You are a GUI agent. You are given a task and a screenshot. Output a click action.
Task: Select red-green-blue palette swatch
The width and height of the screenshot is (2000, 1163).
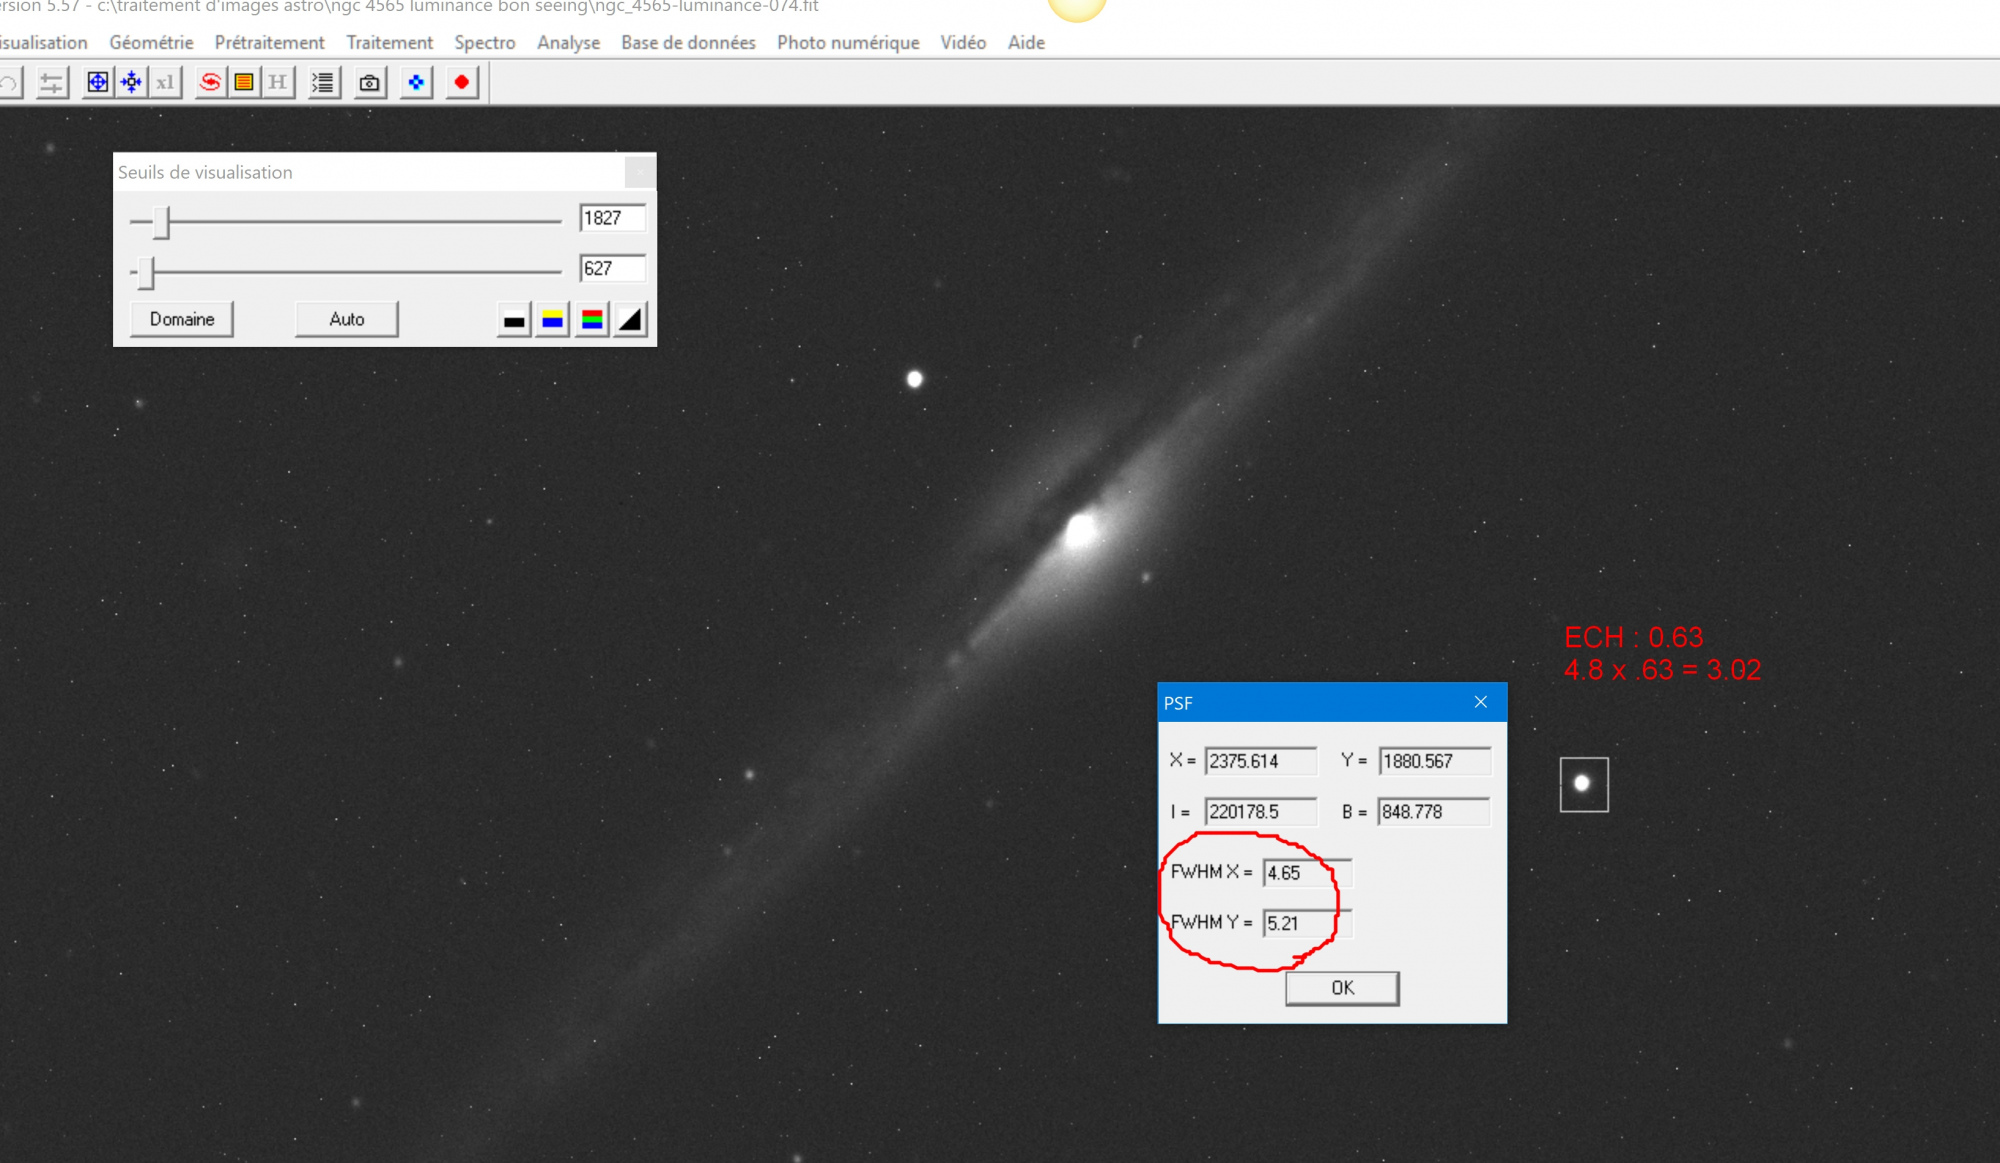click(592, 320)
